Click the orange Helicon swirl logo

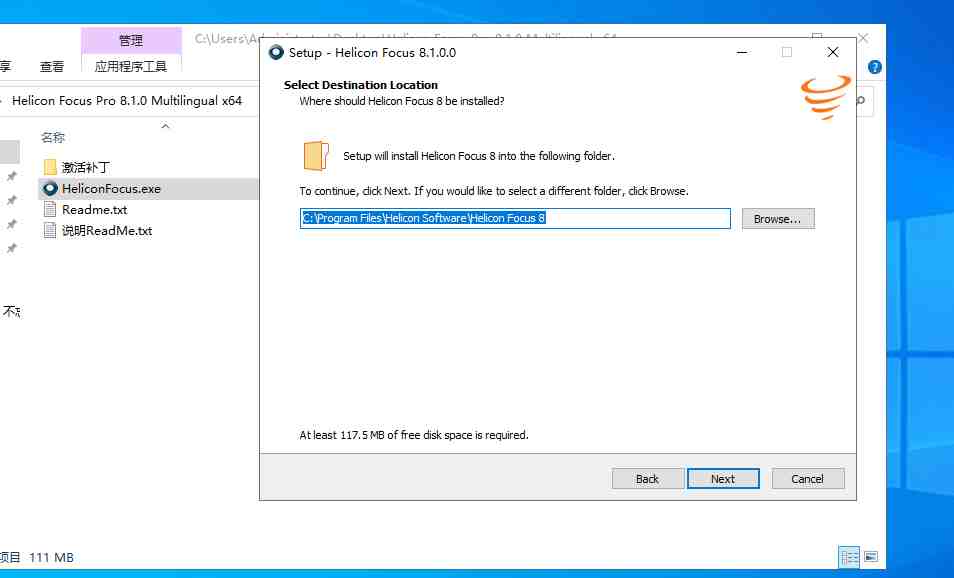[825, 97]
